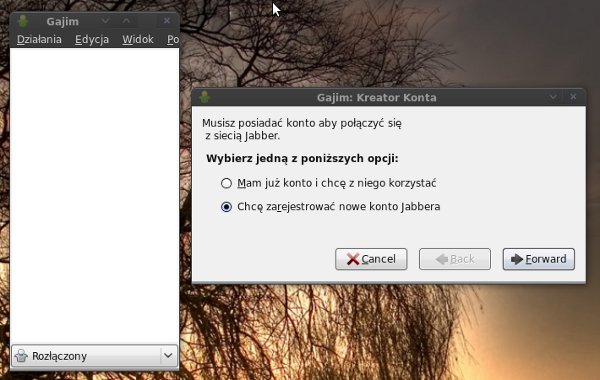Click the Gajim app icon in roster titlebar

(23, 21)
